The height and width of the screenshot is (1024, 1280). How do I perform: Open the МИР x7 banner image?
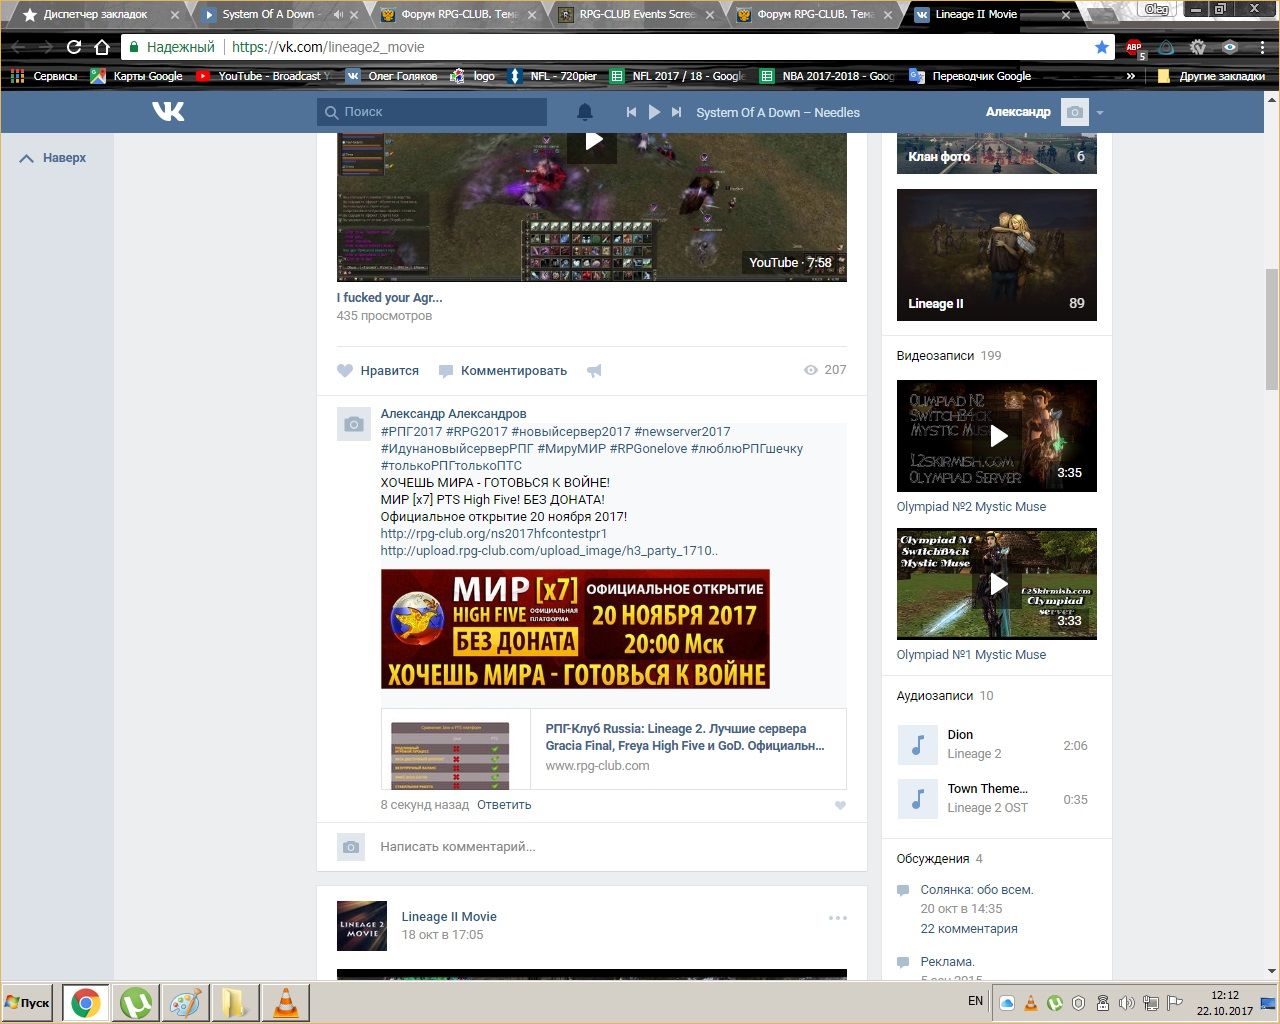coord(575,629)
